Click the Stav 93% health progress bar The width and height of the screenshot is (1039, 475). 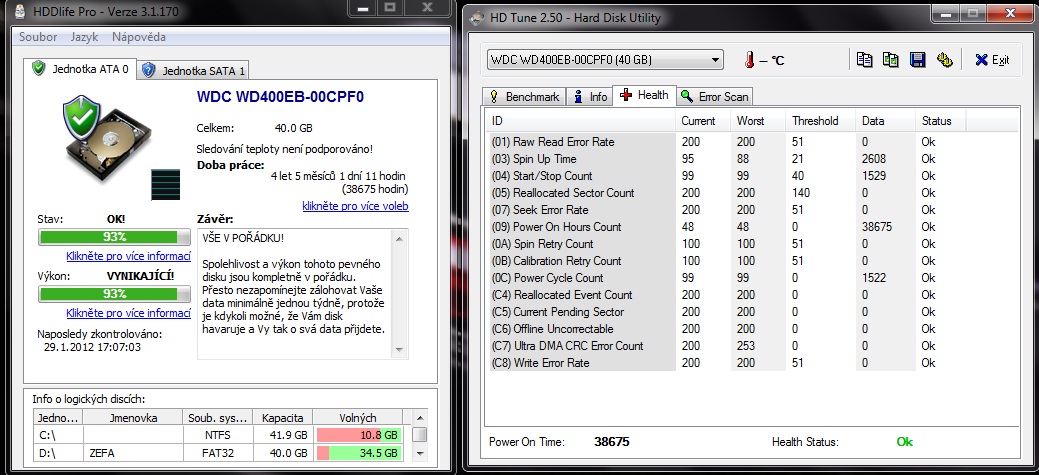115,237
